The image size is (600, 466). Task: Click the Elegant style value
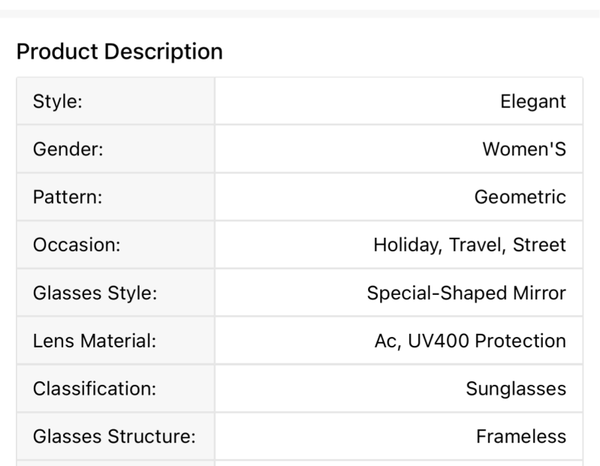coord(533,101)
